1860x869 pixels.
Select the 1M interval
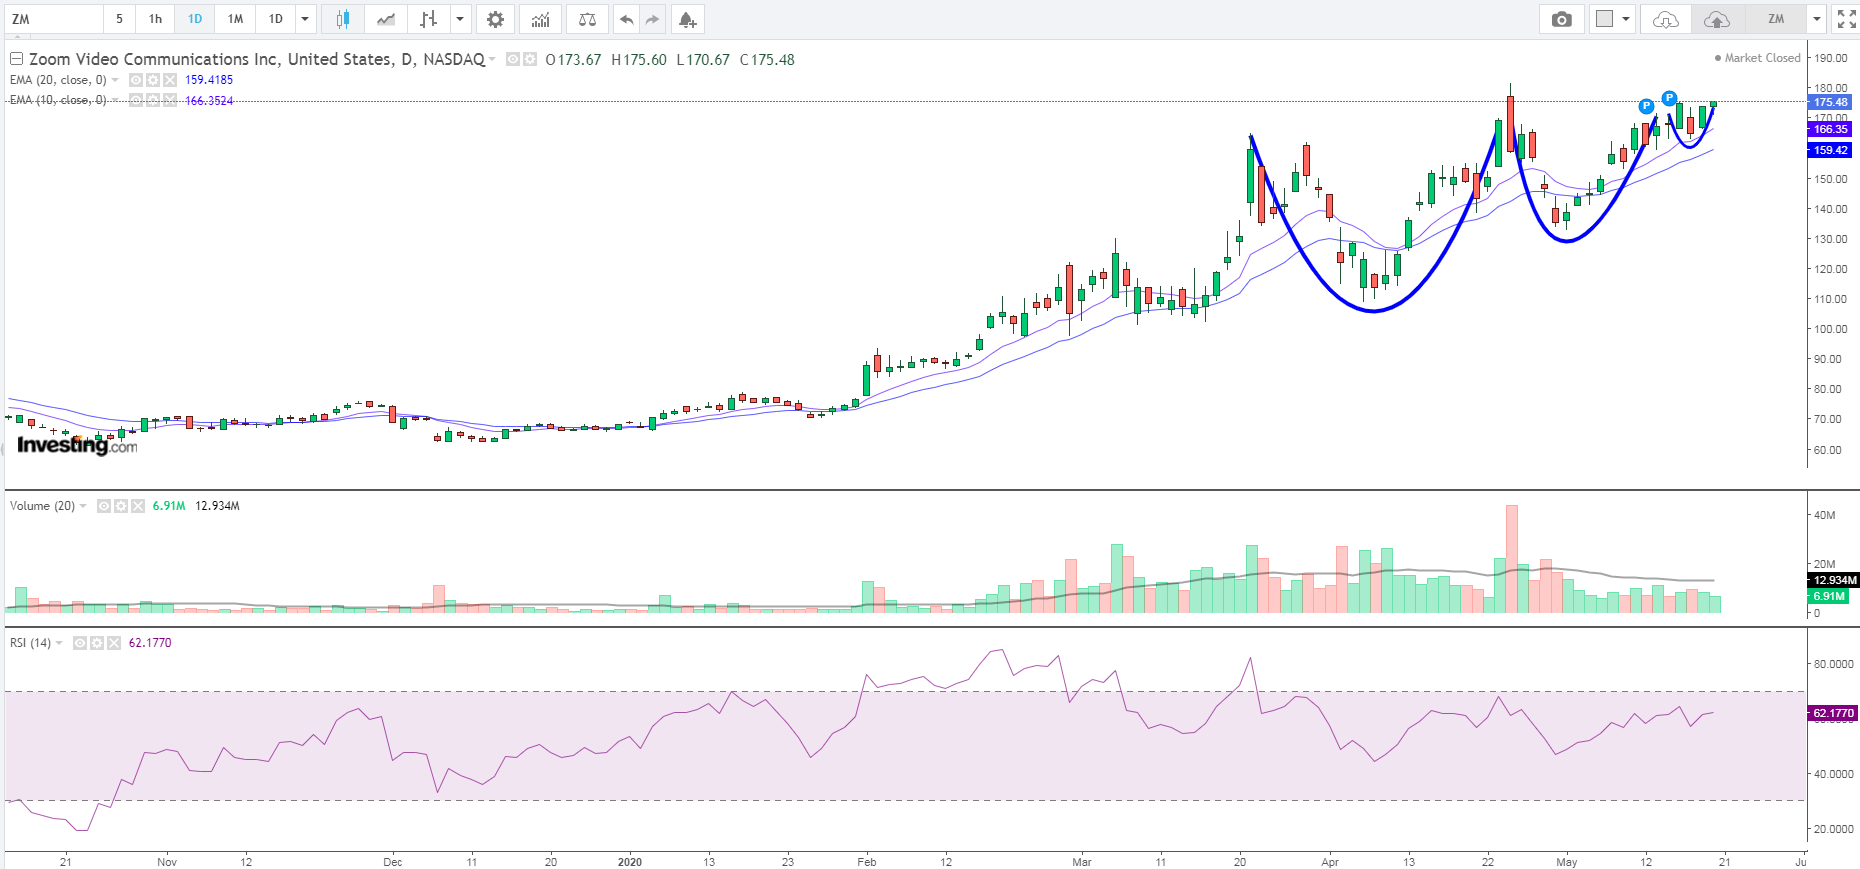click(x=235, y=19)
